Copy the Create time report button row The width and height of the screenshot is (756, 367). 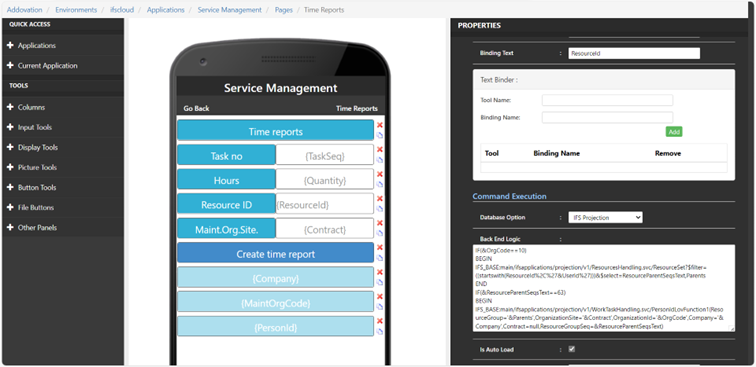coord(379,258)
